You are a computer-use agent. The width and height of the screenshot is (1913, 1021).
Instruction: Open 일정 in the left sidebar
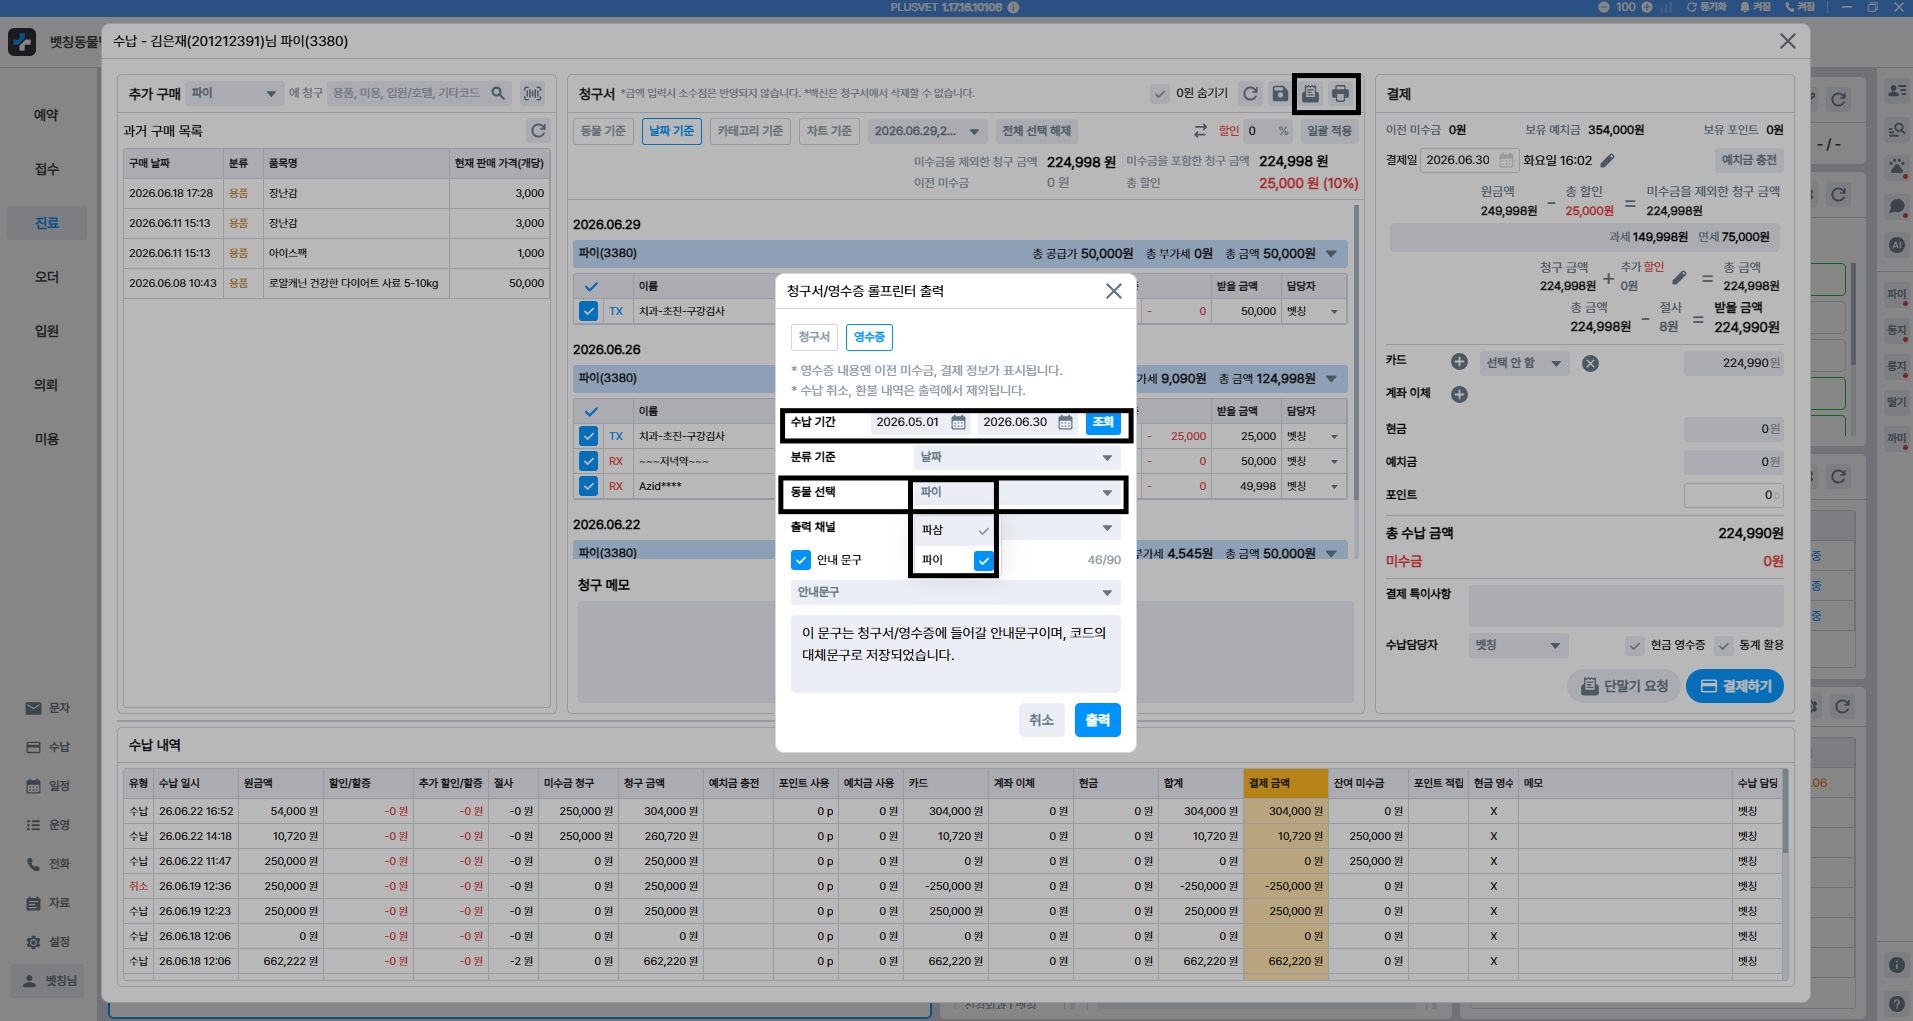click(x=47, y=786)
